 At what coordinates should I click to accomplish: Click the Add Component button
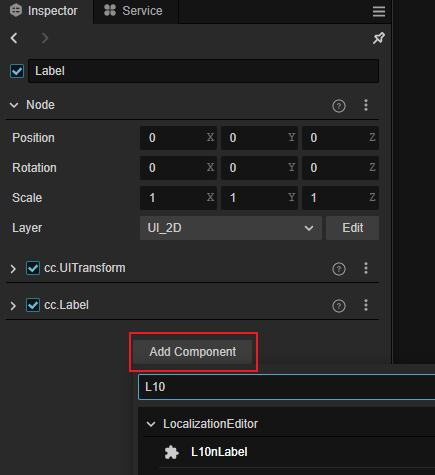click(x=193, y=352)
